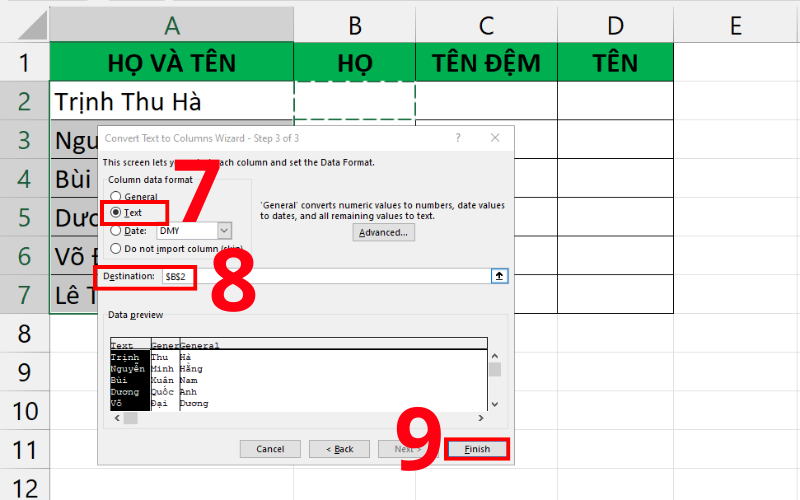Click the Destination input field
The height and width of the screenshot is (500, 800).
[327, 277]
